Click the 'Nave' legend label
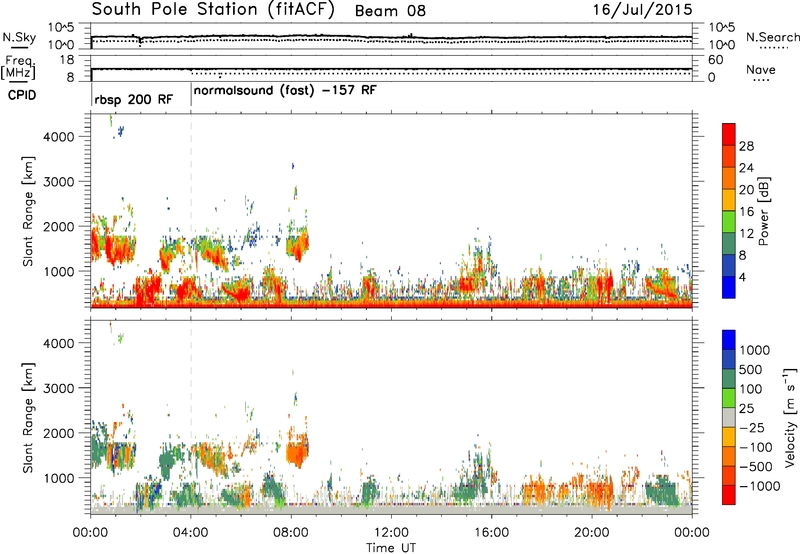The width and height of the screenshot is (800, 554). click(x=760, y=69)
